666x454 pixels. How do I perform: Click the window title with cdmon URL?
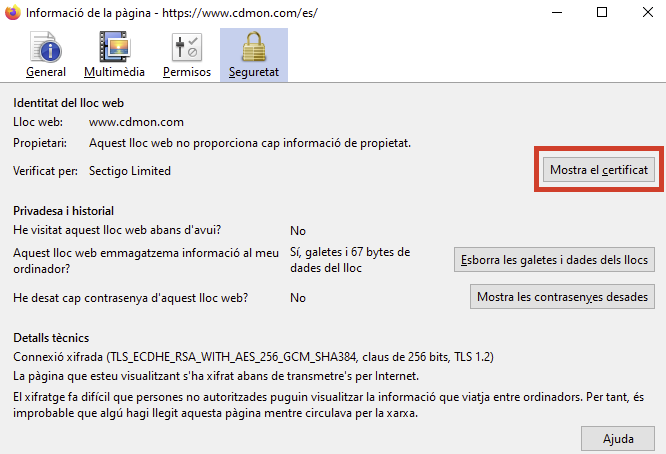click(x=172, y=13)
